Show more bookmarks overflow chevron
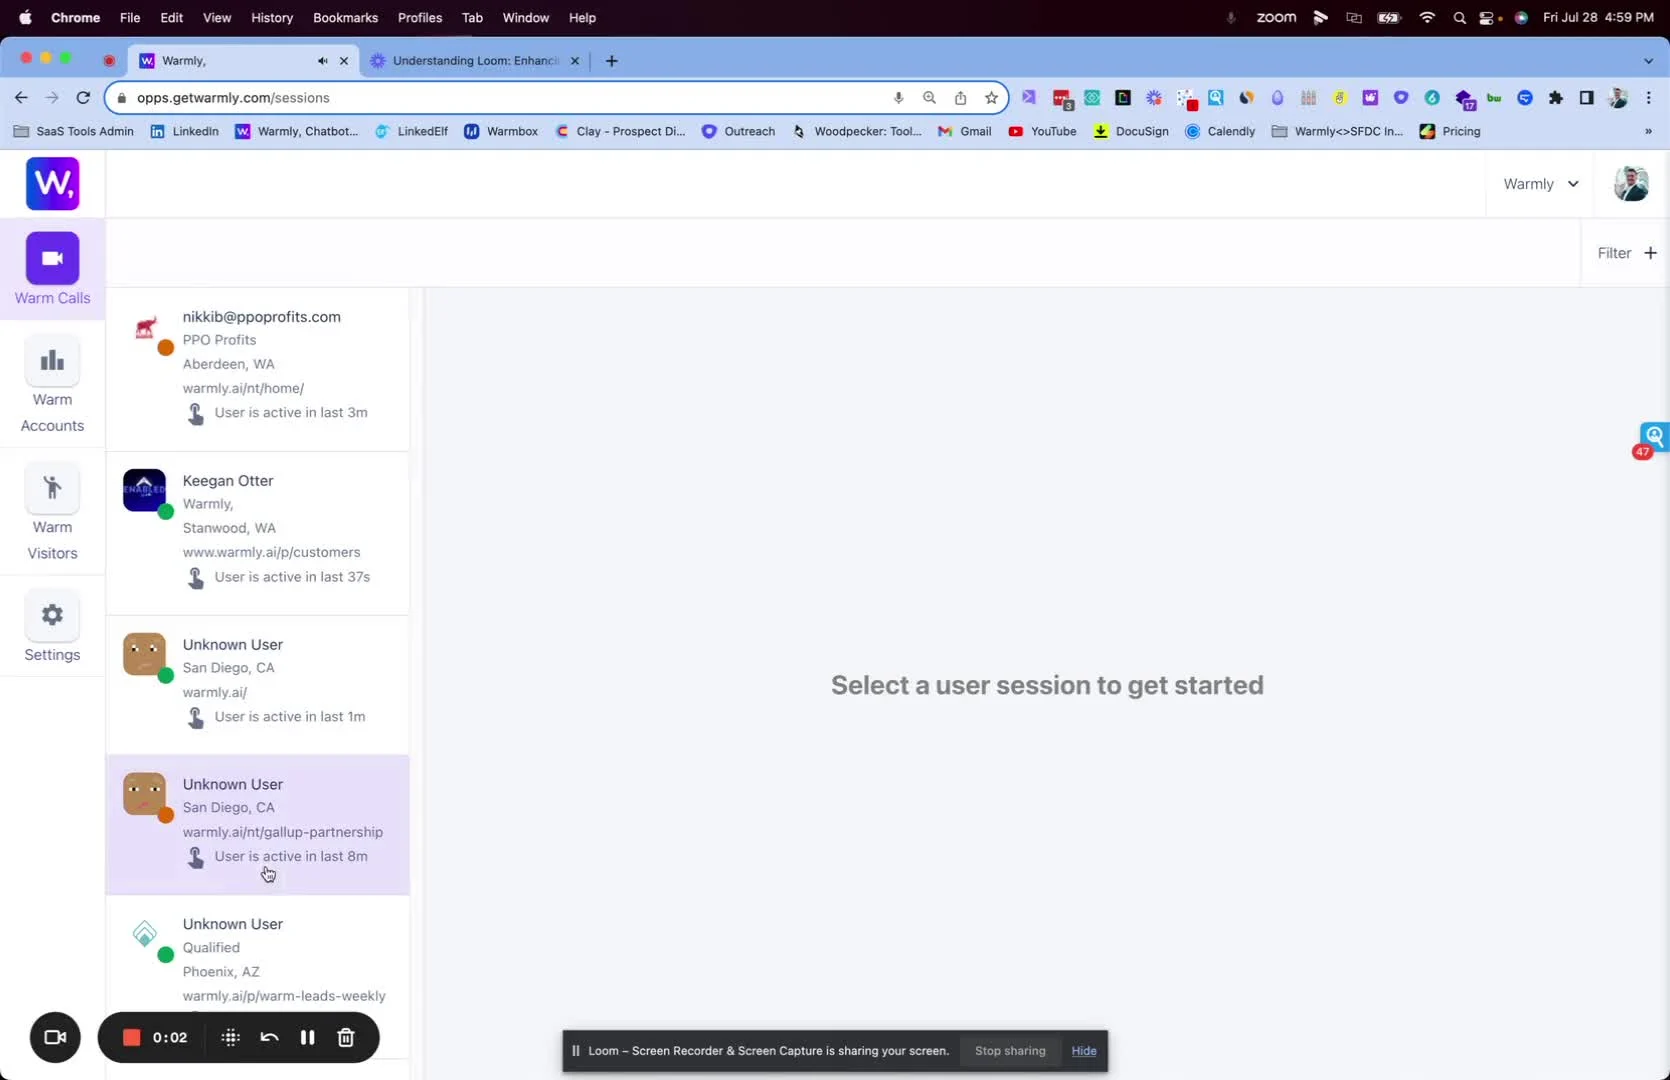Image resolution: width=1670 pixels, height=1080 pixels. [1648, 131]
